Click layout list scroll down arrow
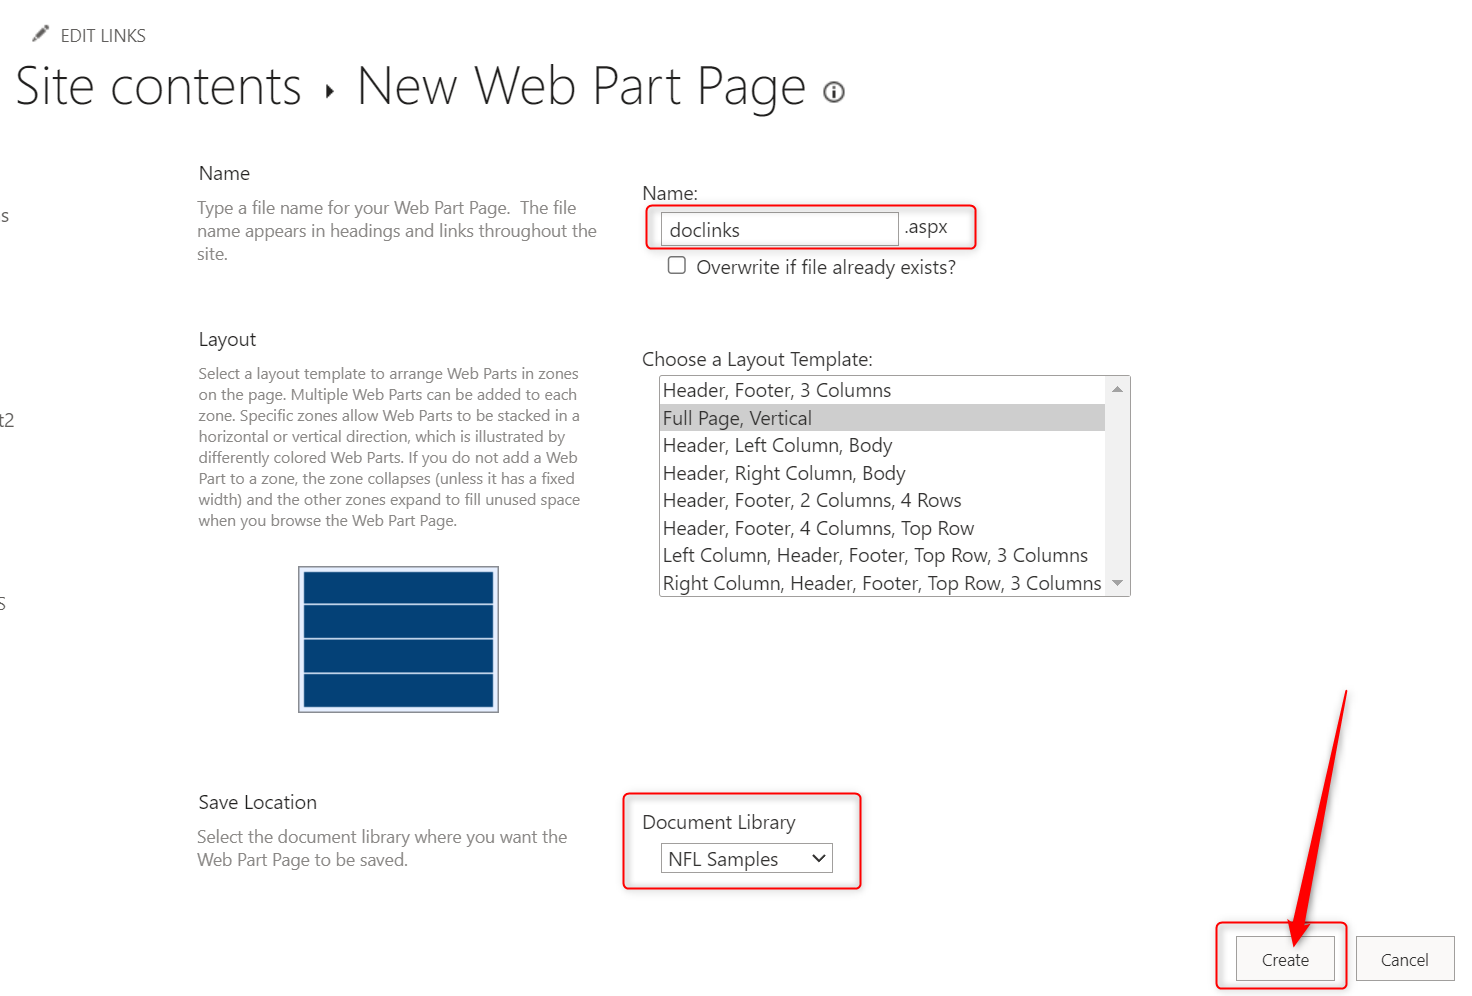 pos(1117,583)
